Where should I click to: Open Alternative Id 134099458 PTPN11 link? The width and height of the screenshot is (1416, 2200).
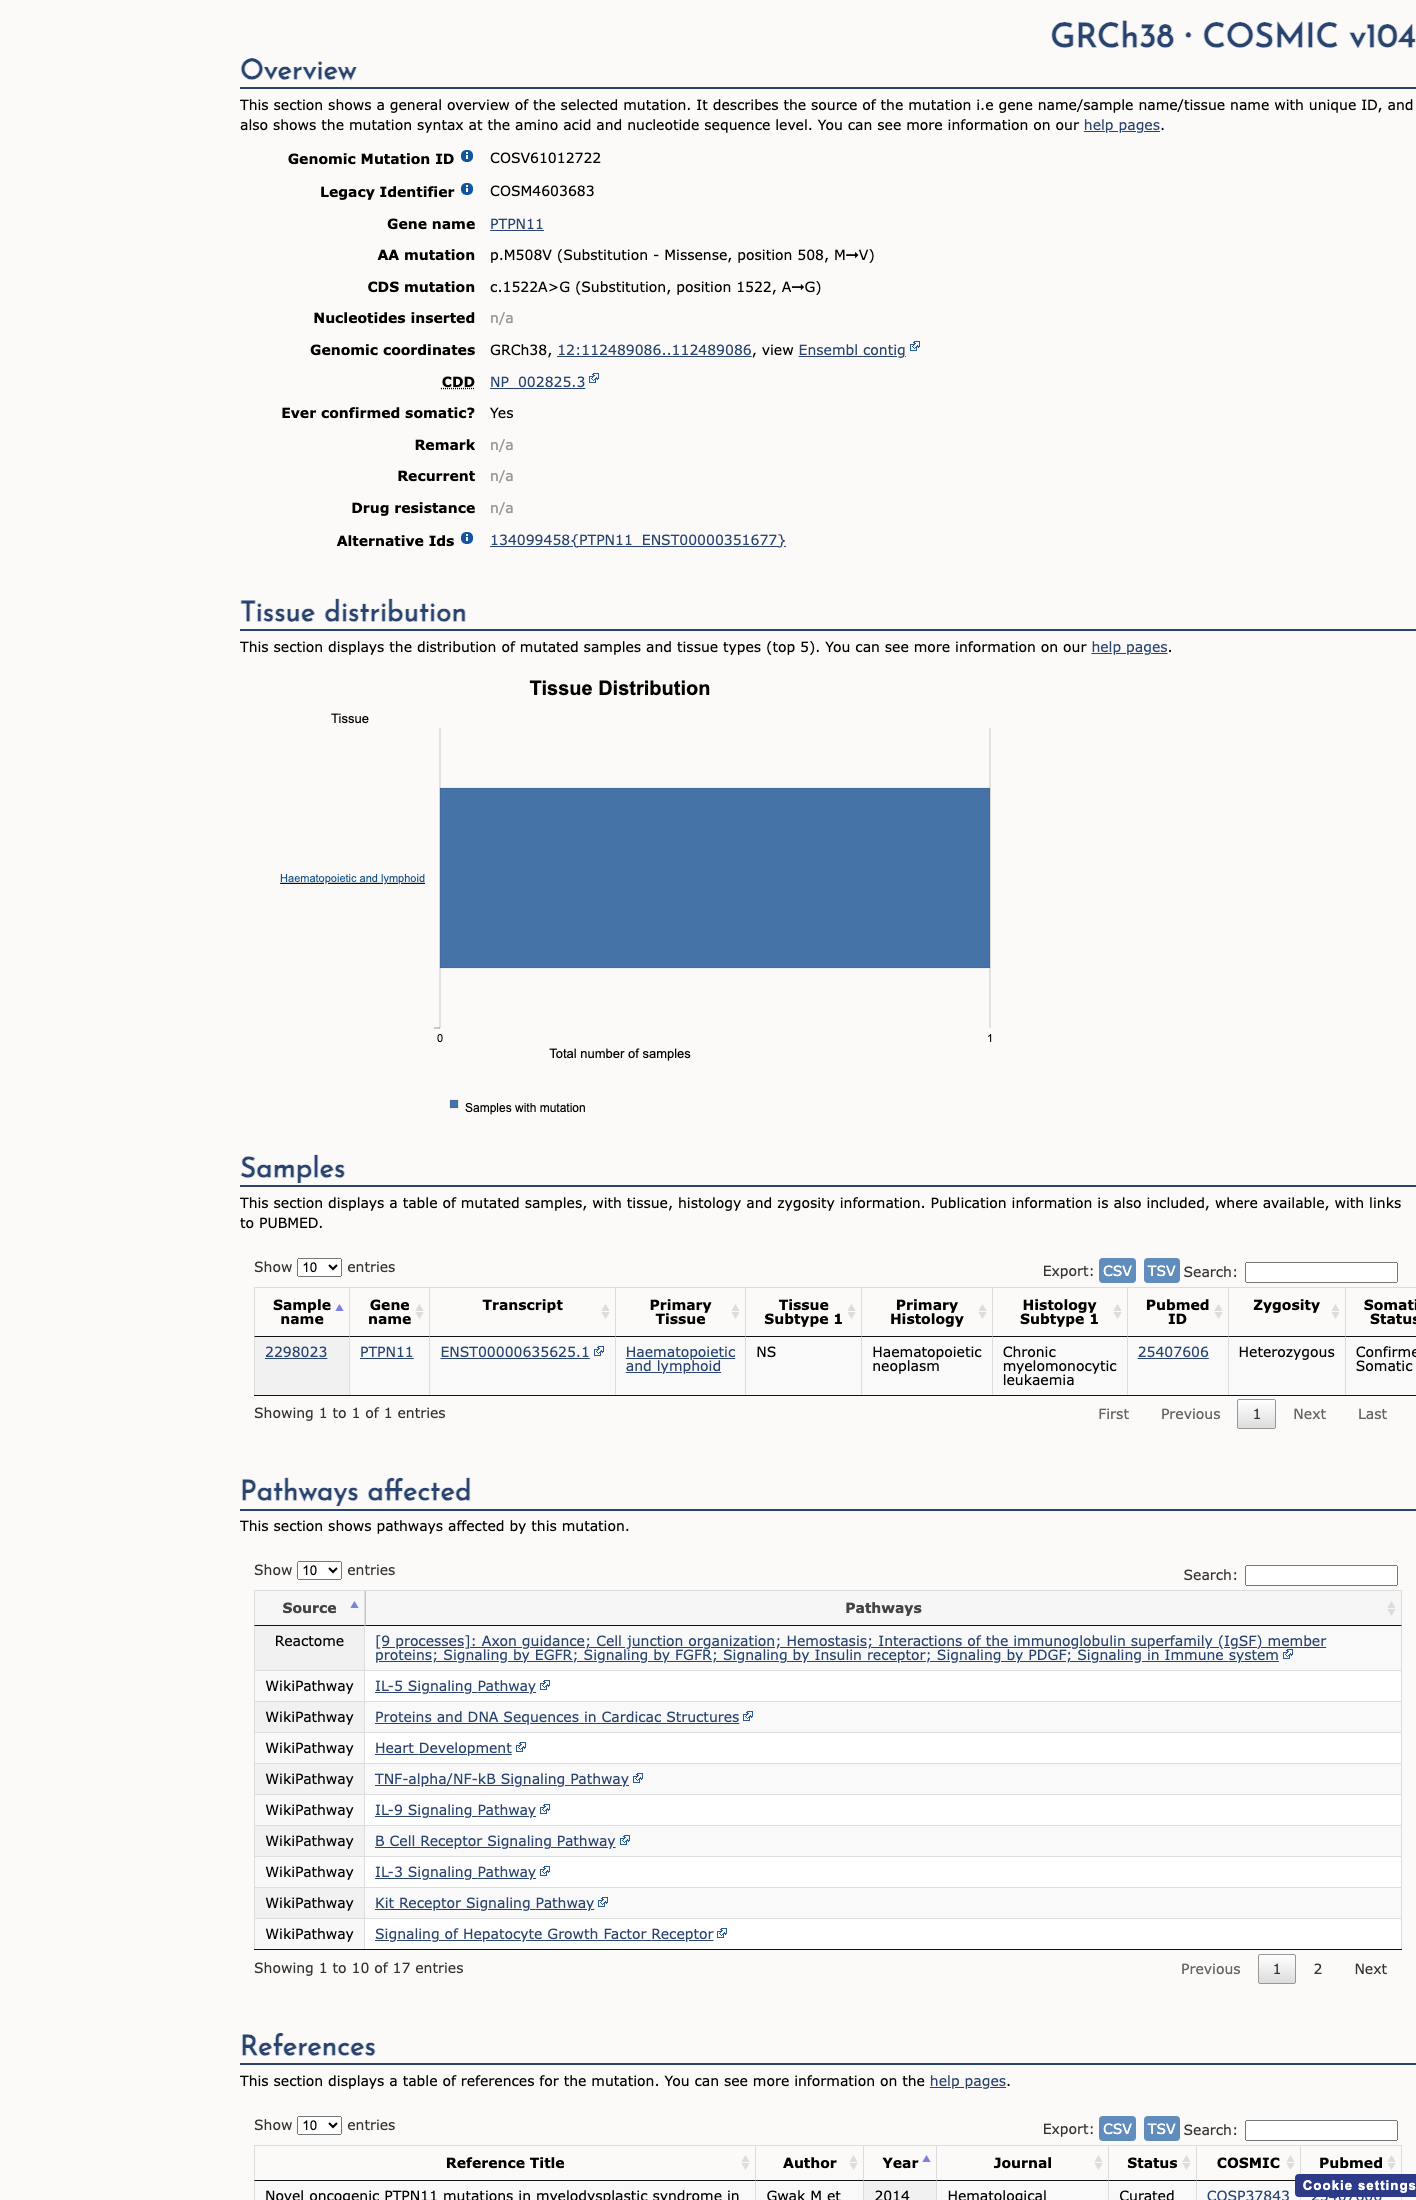pyautogui.click(x=638, y=540)
